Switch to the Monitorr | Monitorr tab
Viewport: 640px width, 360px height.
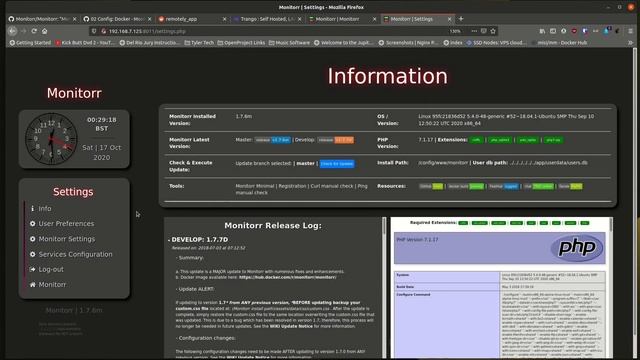pyautogui.click(x=342, y=19)
